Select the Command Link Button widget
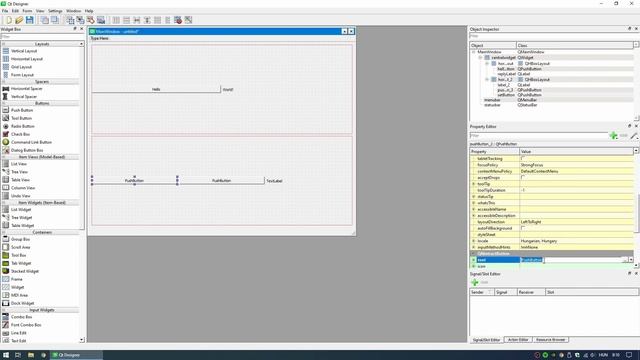The image size is (640, 360). (x=31, y=142)
